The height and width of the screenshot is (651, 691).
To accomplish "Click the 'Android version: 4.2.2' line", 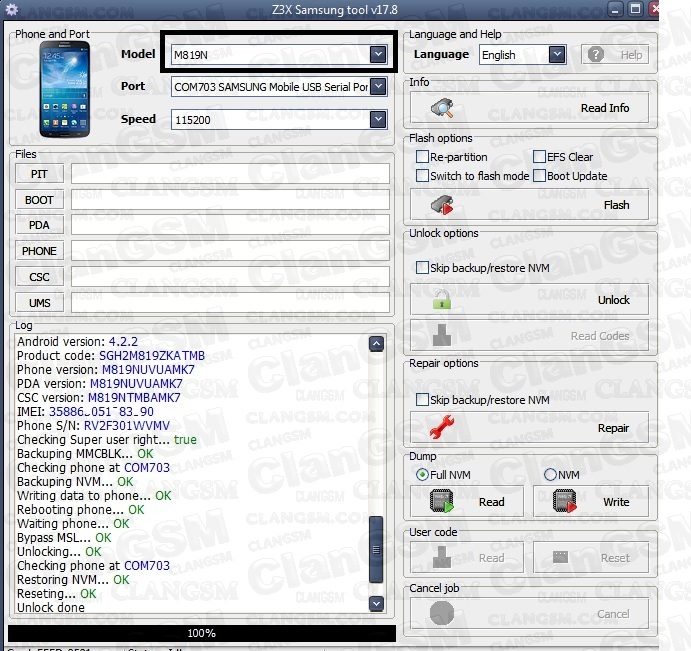I will (77, 341).
